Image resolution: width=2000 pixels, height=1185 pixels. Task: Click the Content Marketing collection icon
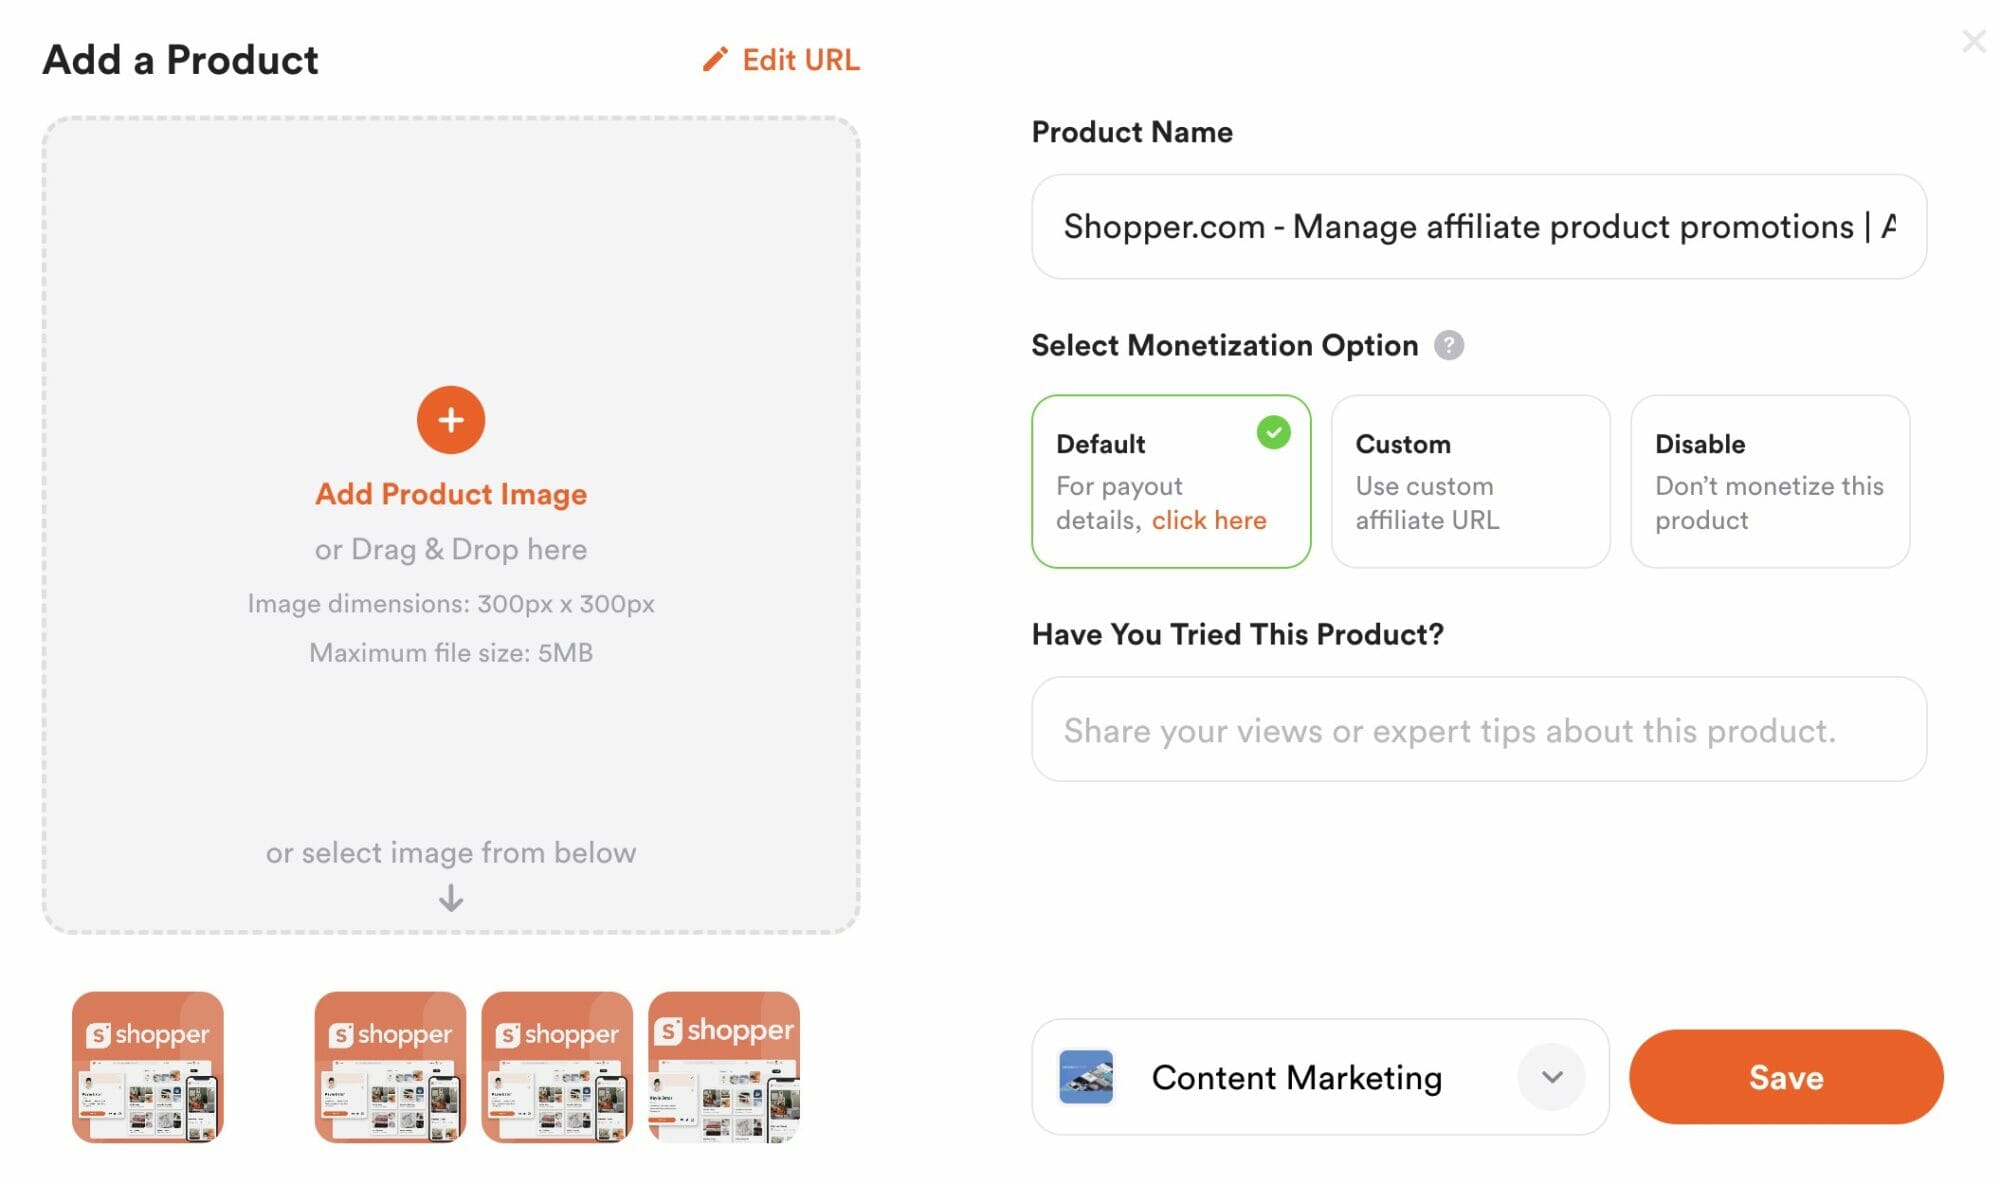pos(1086,1077)
